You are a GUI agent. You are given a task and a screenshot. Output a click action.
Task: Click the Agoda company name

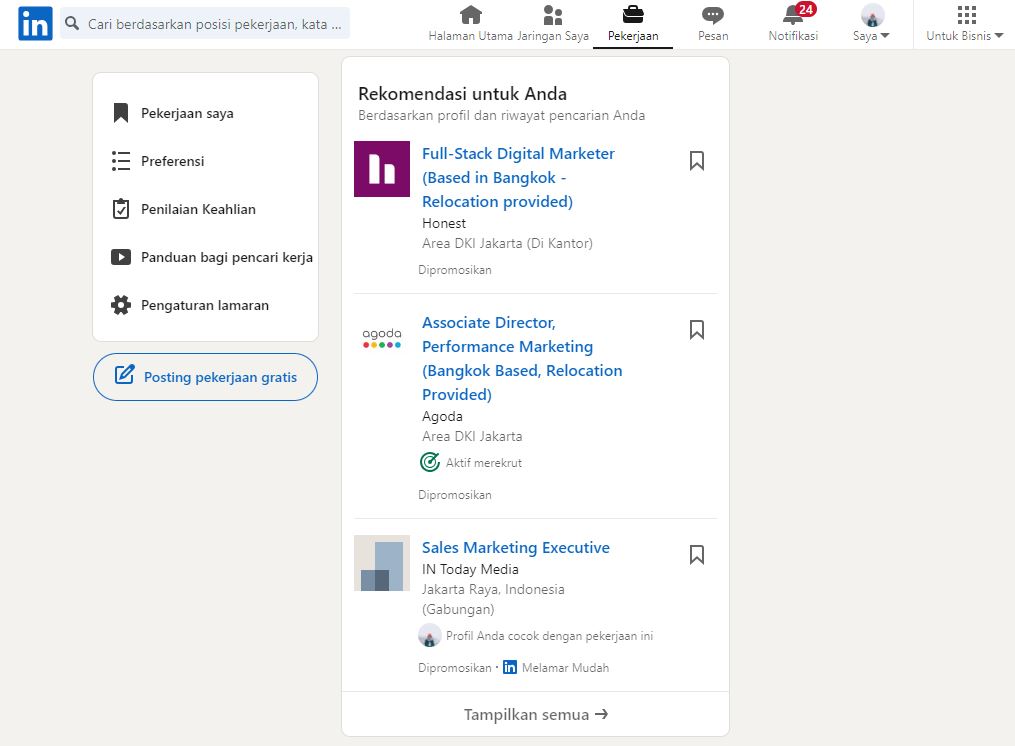coord(442,416)
